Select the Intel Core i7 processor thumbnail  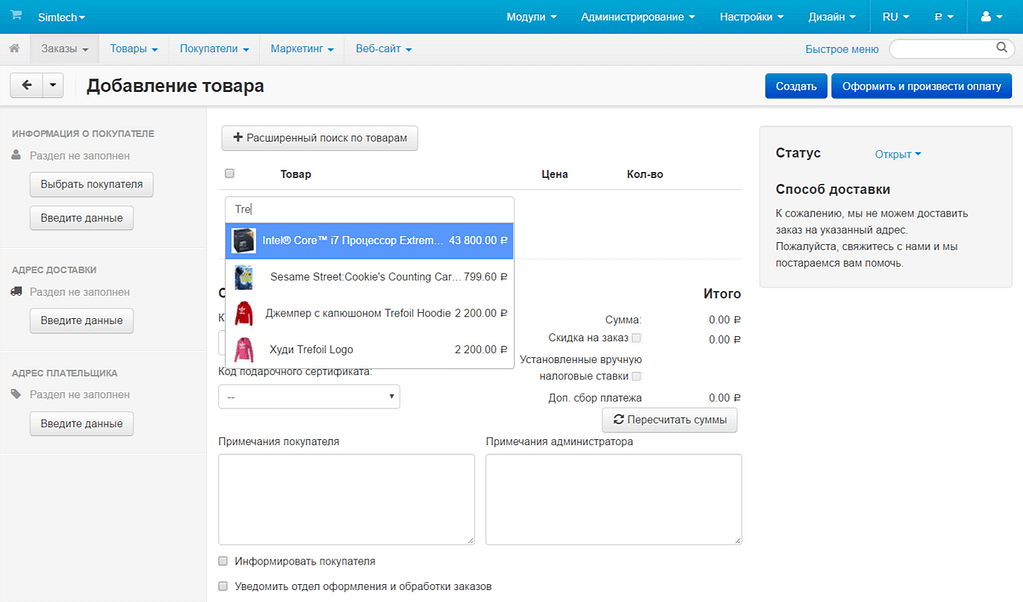pos(244,241)
